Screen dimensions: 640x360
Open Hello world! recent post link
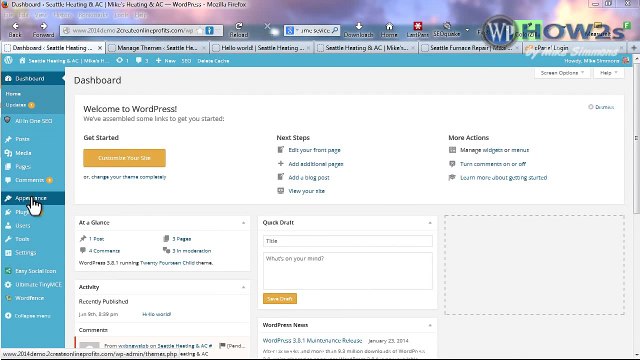click(157, 314)
